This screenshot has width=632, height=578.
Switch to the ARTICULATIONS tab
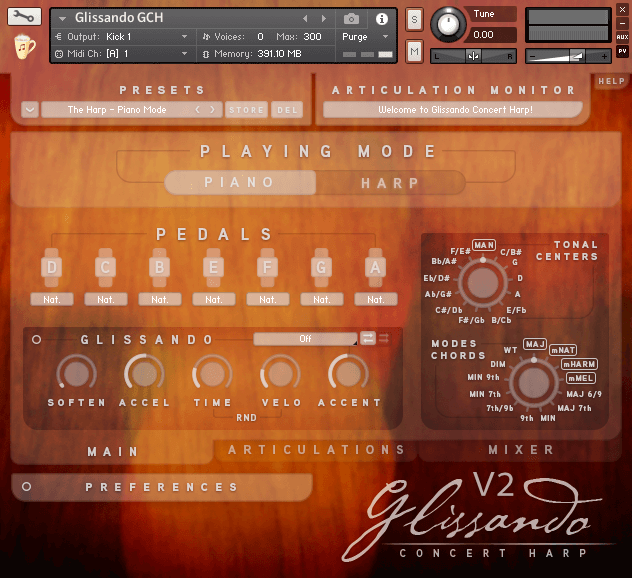316,450
